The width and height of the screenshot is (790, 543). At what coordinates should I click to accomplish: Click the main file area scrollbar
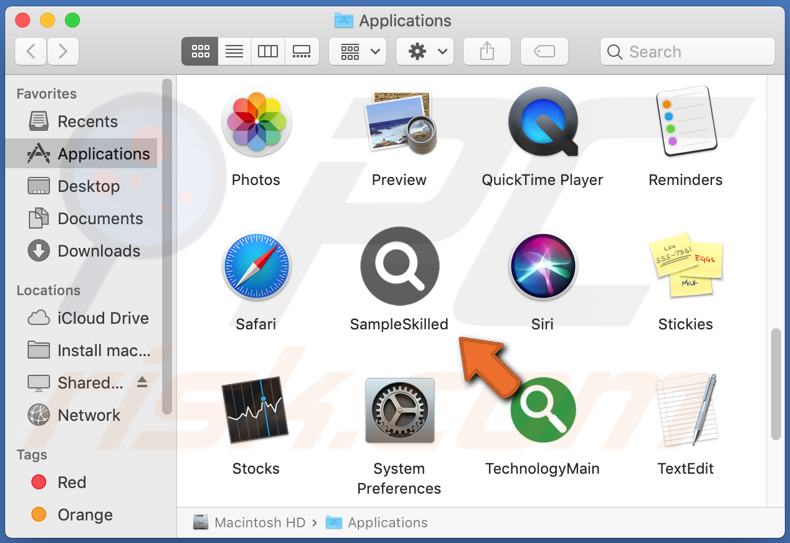click(x=776, y=384)
